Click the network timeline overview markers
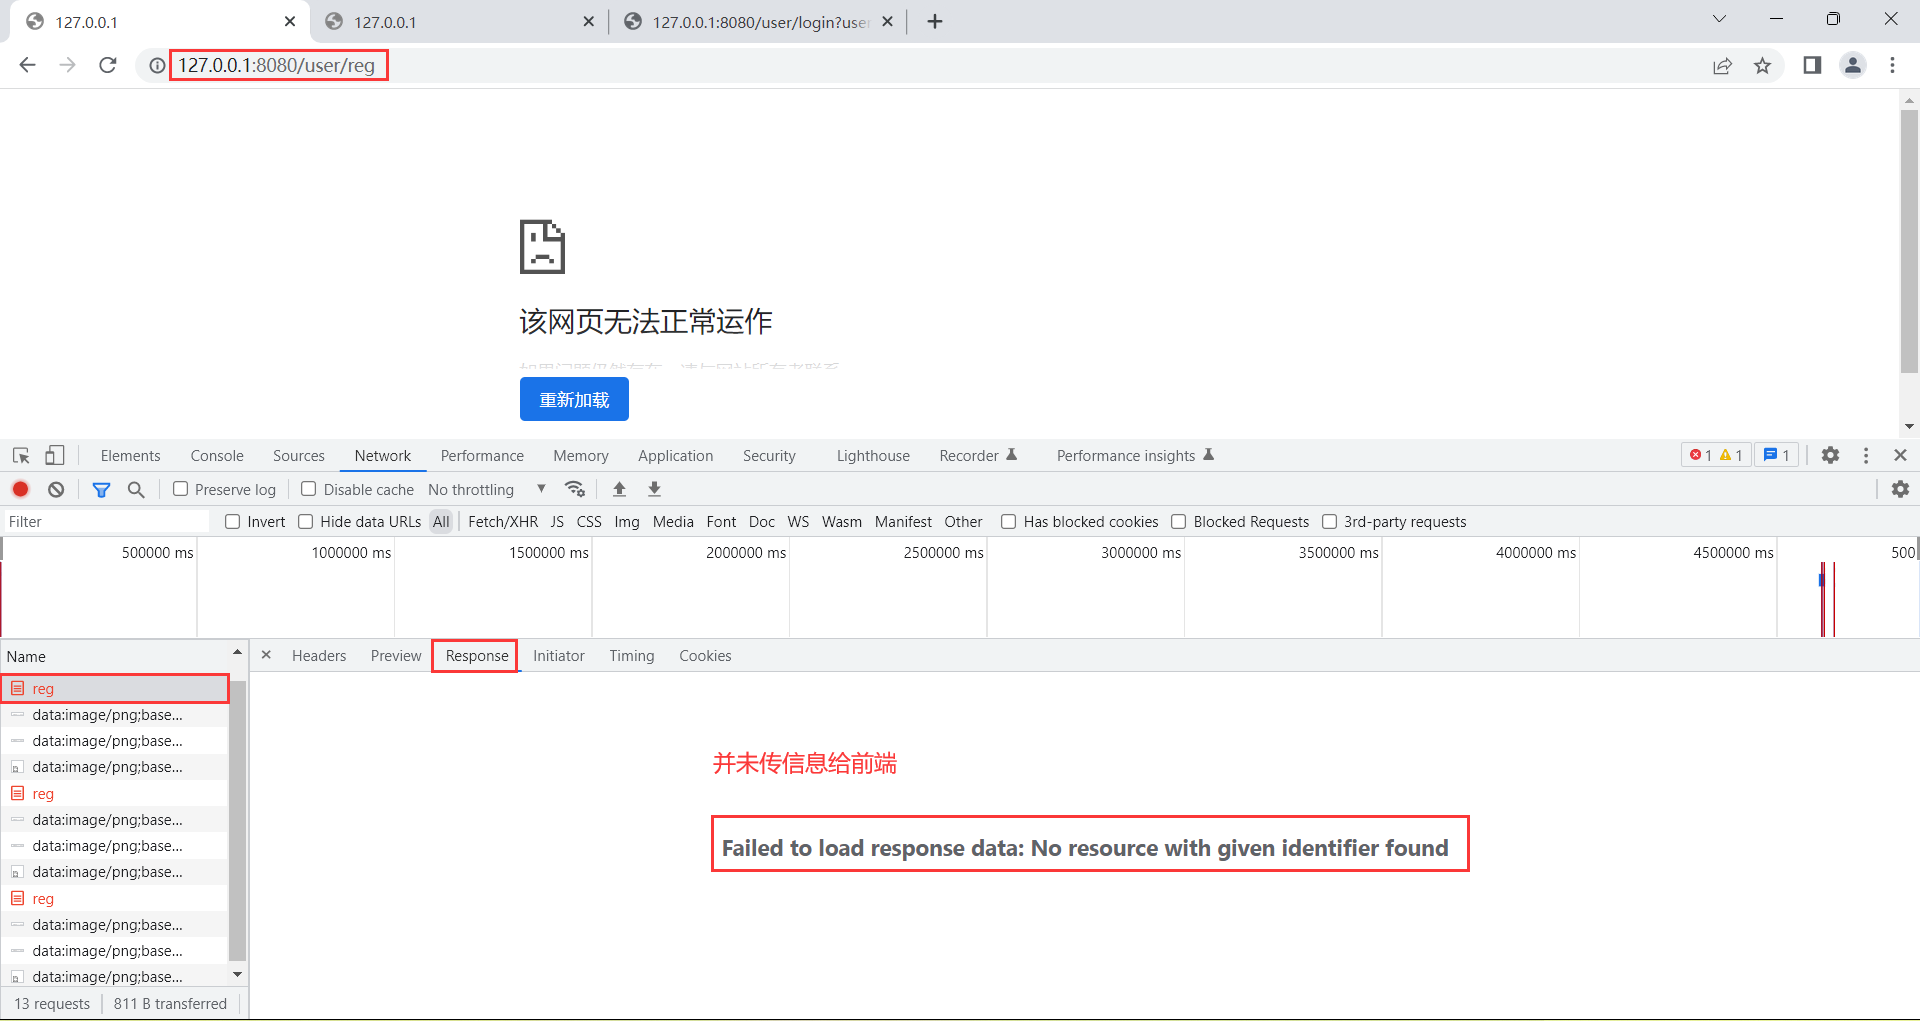This screenshot has width=1920, height=1021. click(x=1827, y=598)
